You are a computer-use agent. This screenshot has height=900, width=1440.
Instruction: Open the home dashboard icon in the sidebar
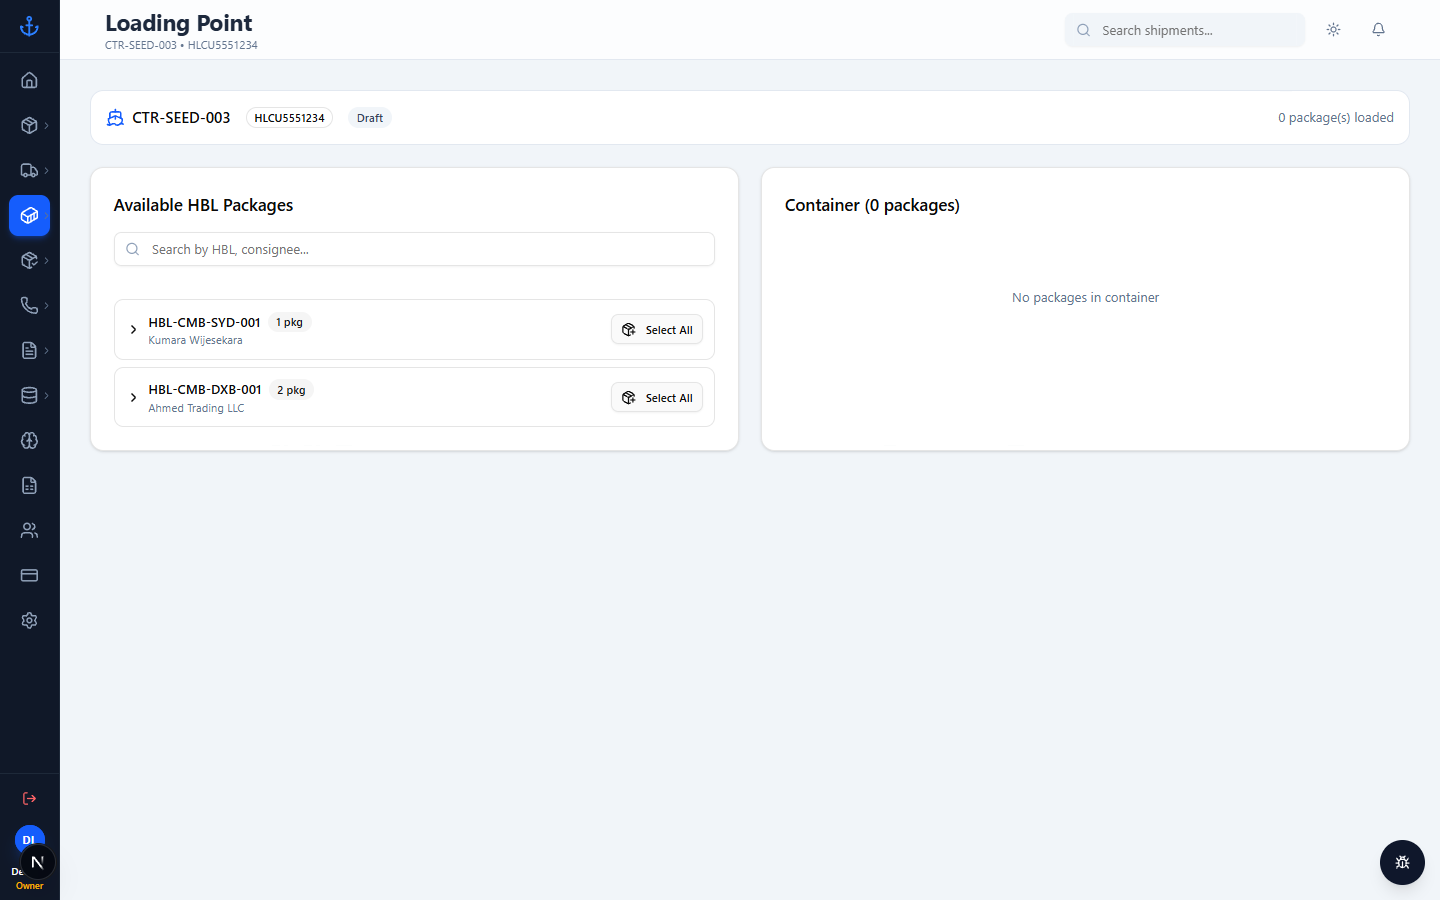point(29,80)
